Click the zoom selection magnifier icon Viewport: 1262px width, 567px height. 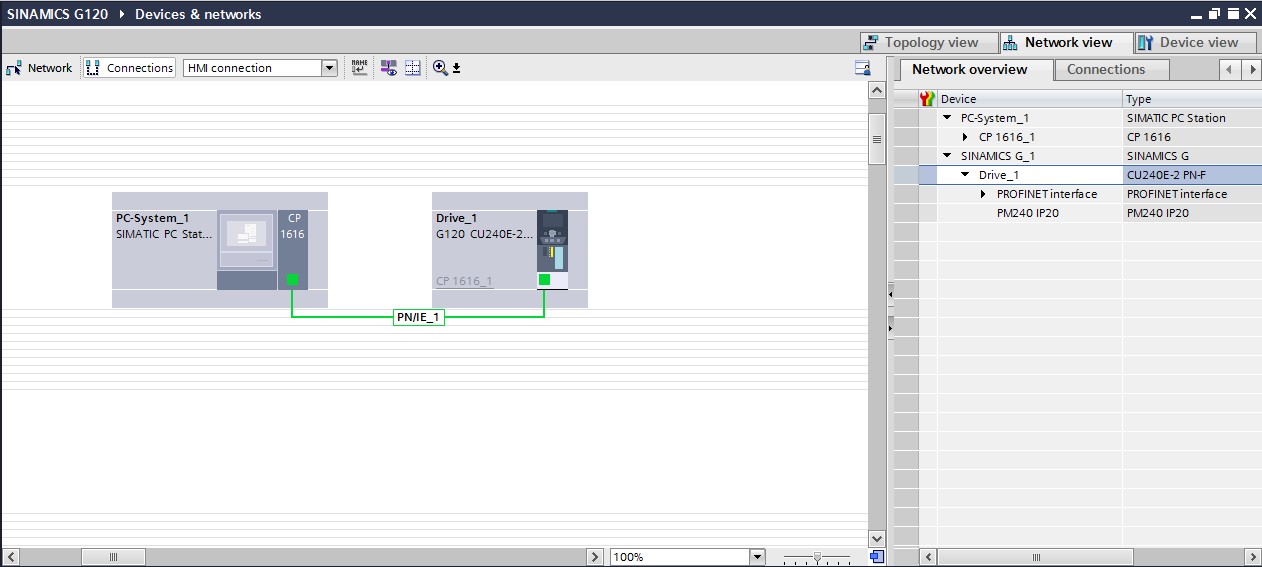tap(440, 68)
